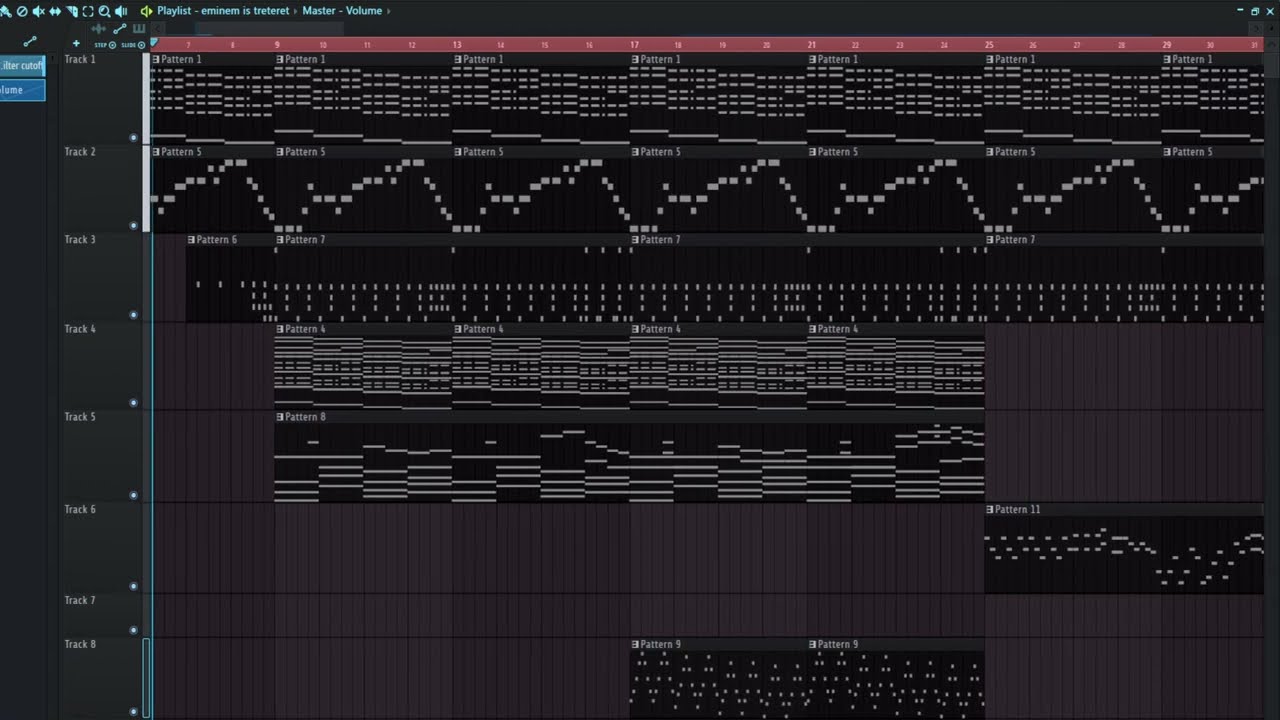Image resolution: width=1280 pixels, height=720 pixels.
Task: Select the Filter cutoff automation clip
Action: tap(22, 66)
